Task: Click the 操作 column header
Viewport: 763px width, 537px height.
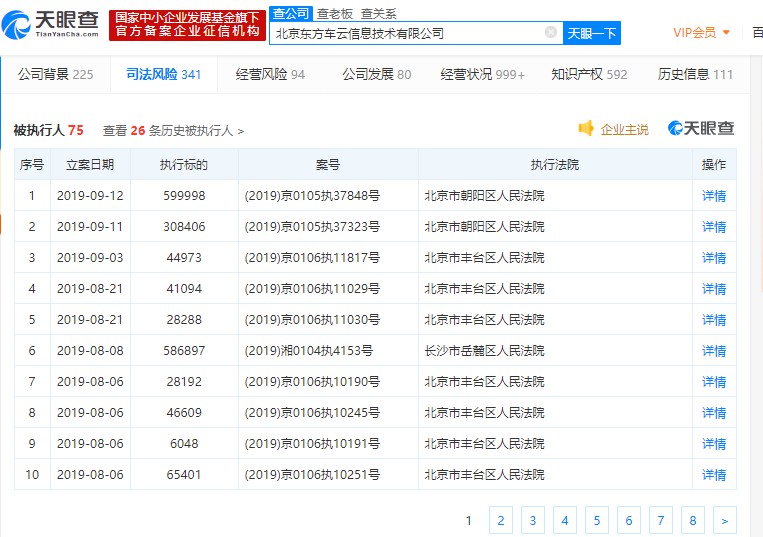Action: [714, 165]
